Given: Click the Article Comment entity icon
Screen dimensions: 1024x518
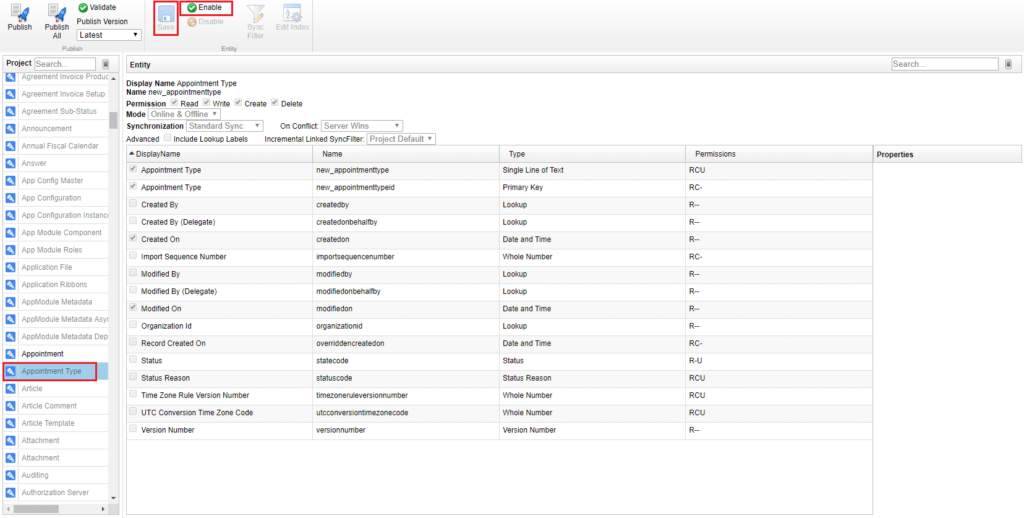Looking at the screenshot, I should coord(10,406).
